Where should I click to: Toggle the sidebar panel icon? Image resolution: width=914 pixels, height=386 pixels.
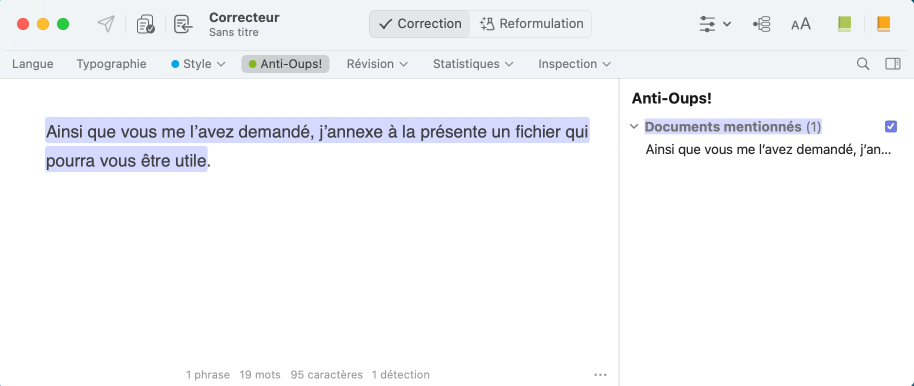pos(893,64)
